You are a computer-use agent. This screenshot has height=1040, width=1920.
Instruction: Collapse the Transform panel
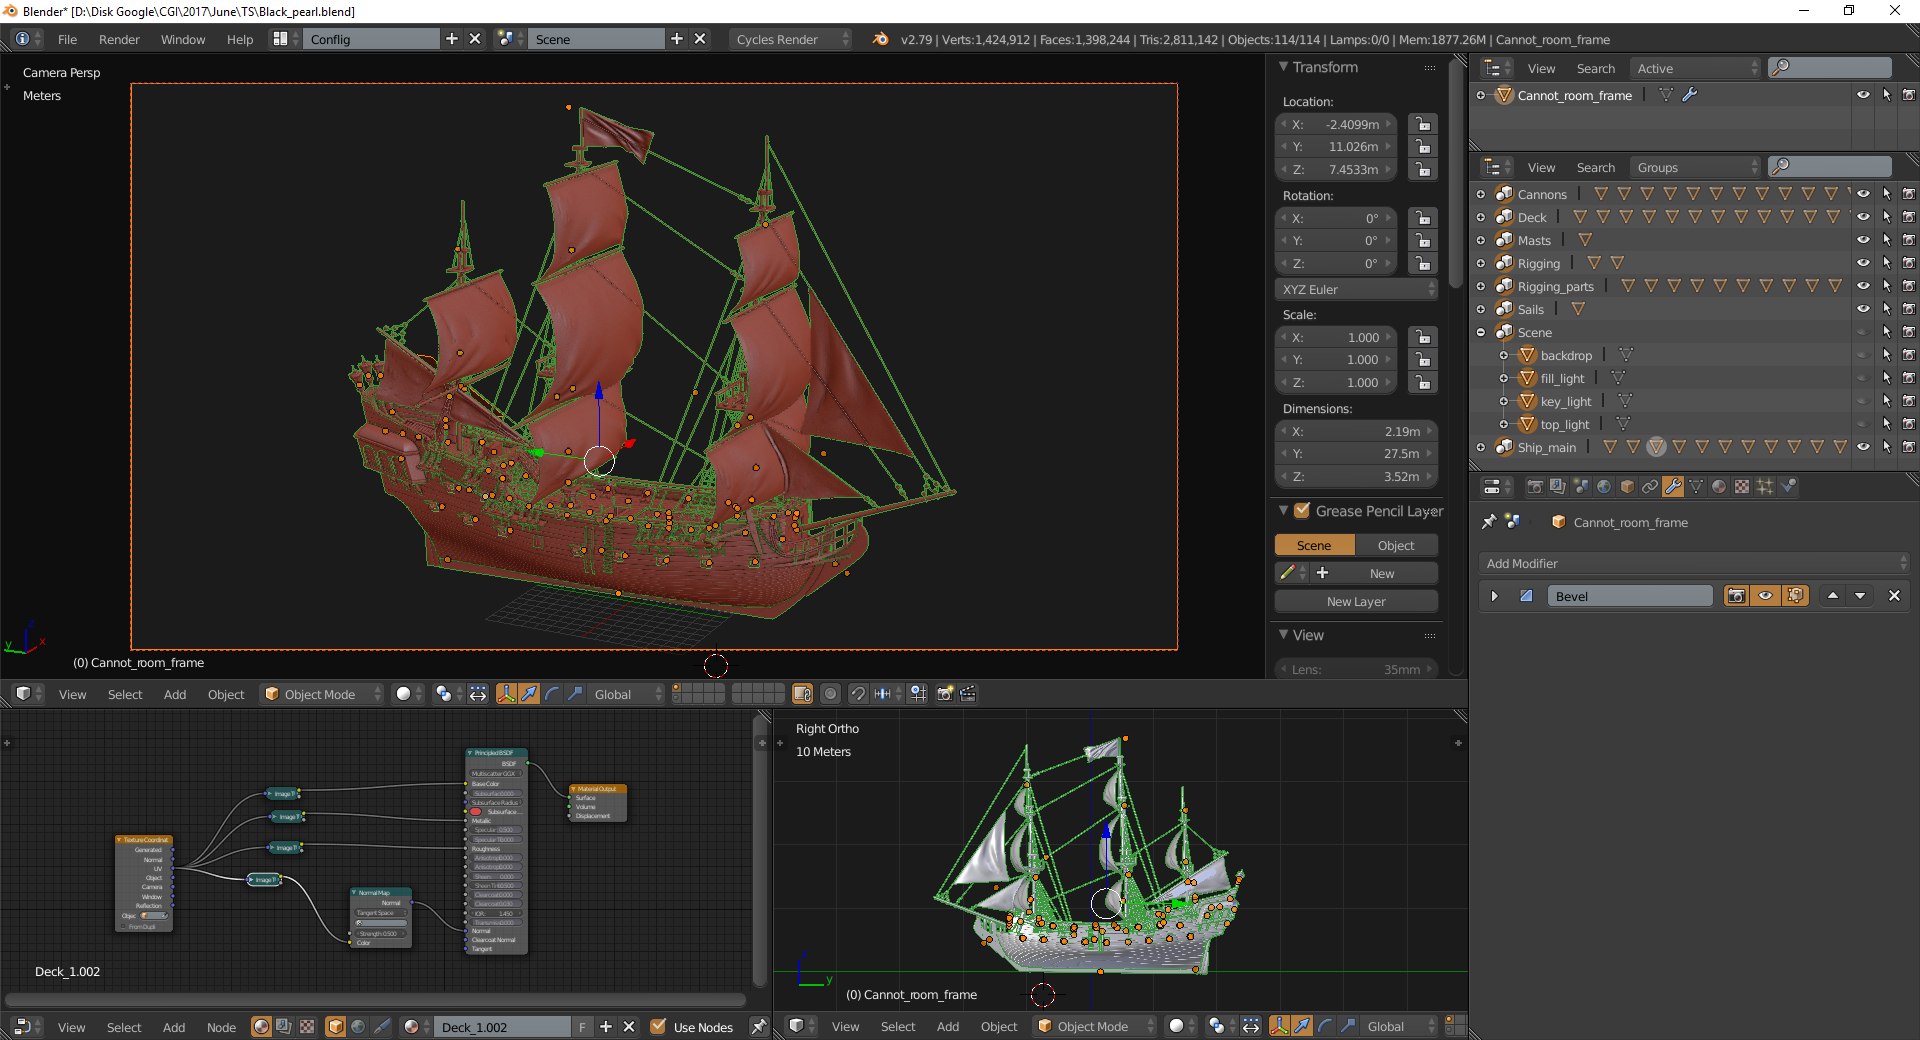point(1284,67)
